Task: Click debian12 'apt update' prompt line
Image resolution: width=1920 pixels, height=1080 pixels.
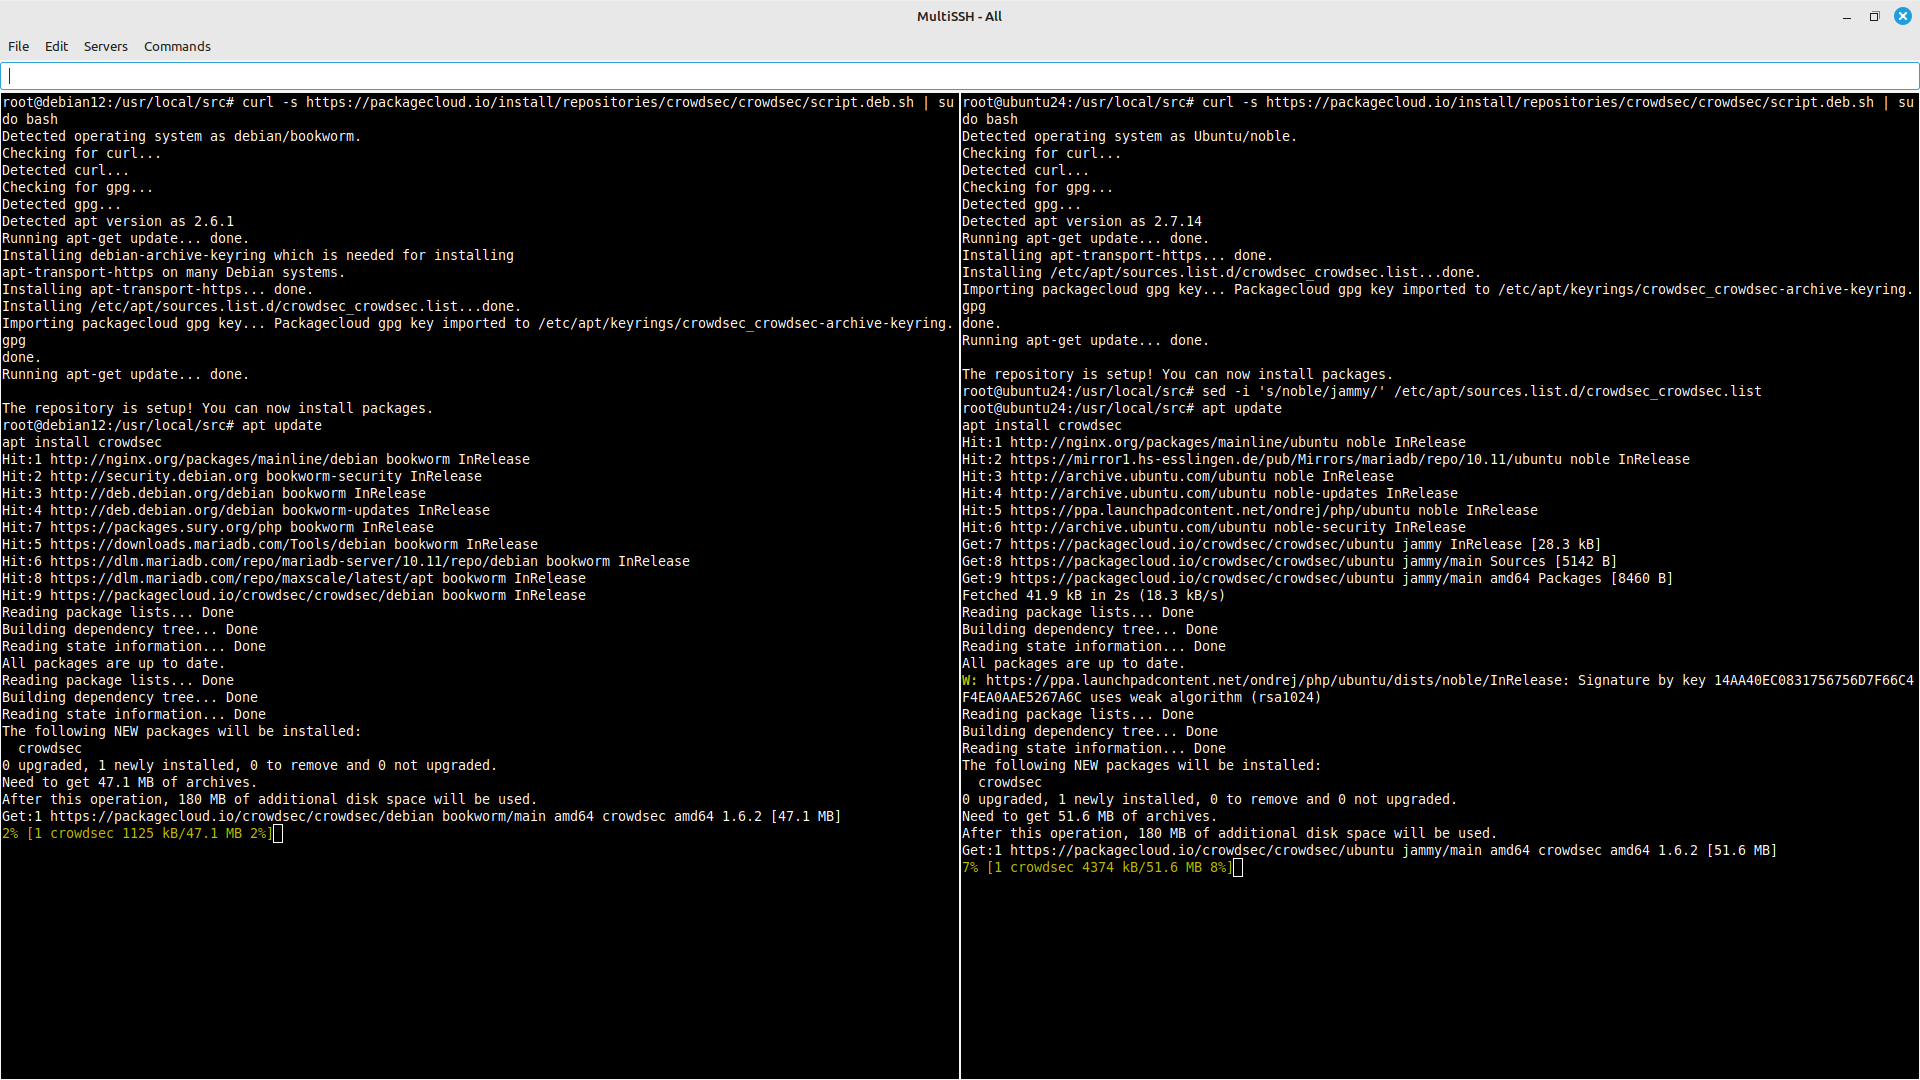Action: pos(162,425)
